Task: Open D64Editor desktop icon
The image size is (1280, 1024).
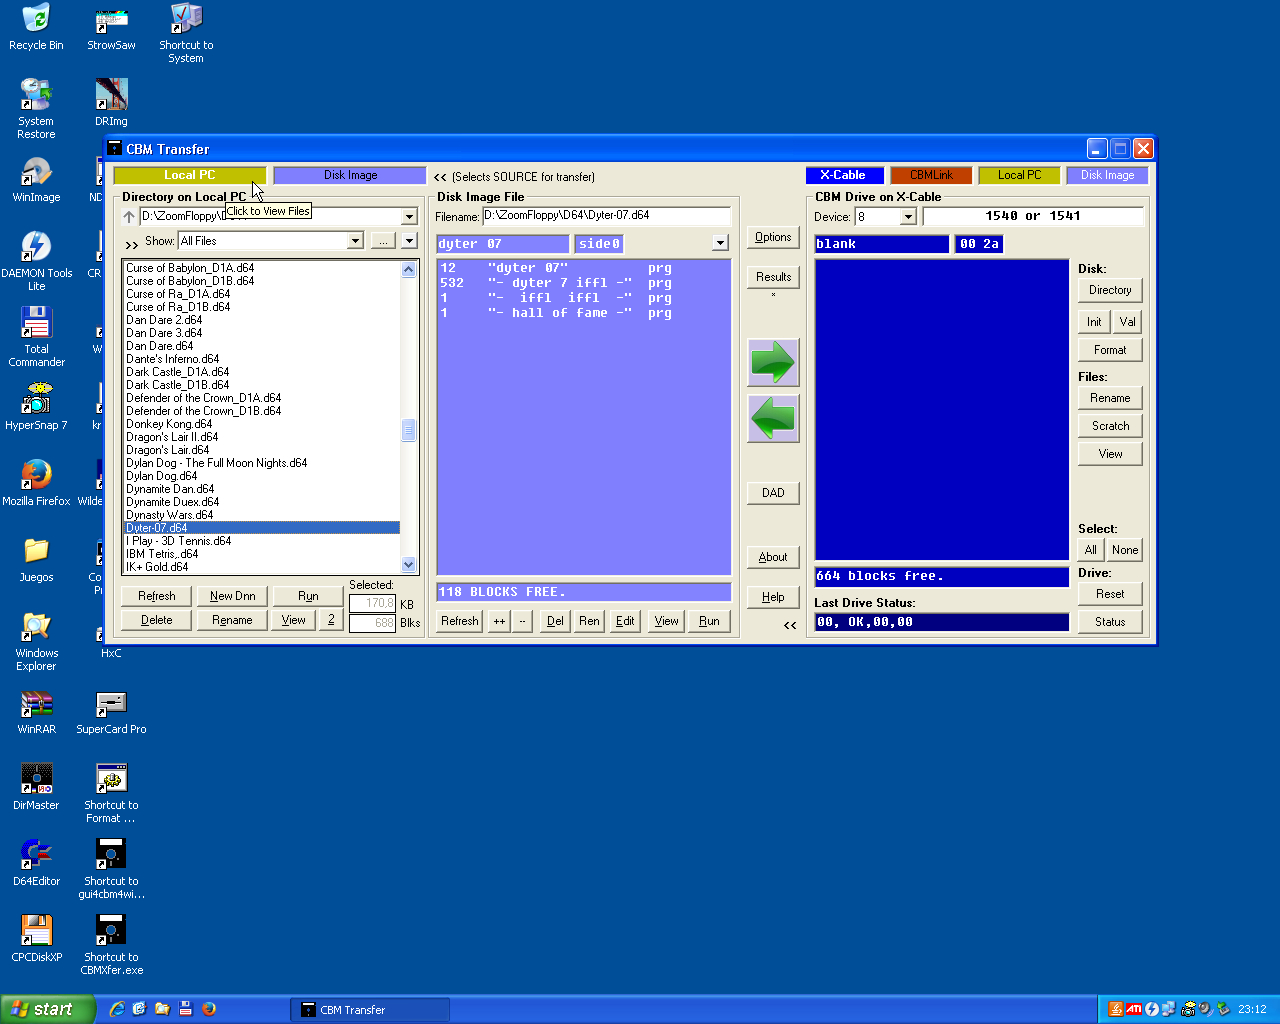Action: coord(36,863)
